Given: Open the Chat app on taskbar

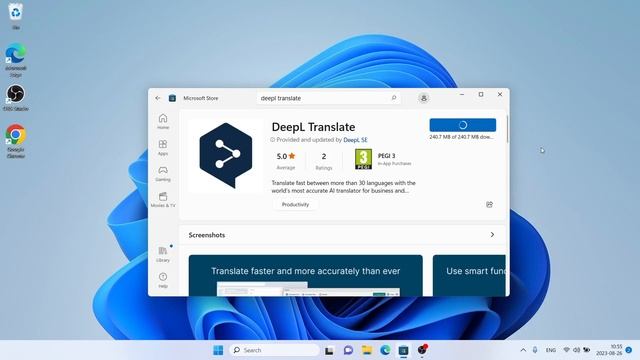Looking at the screenshot, I should [348, 350].
